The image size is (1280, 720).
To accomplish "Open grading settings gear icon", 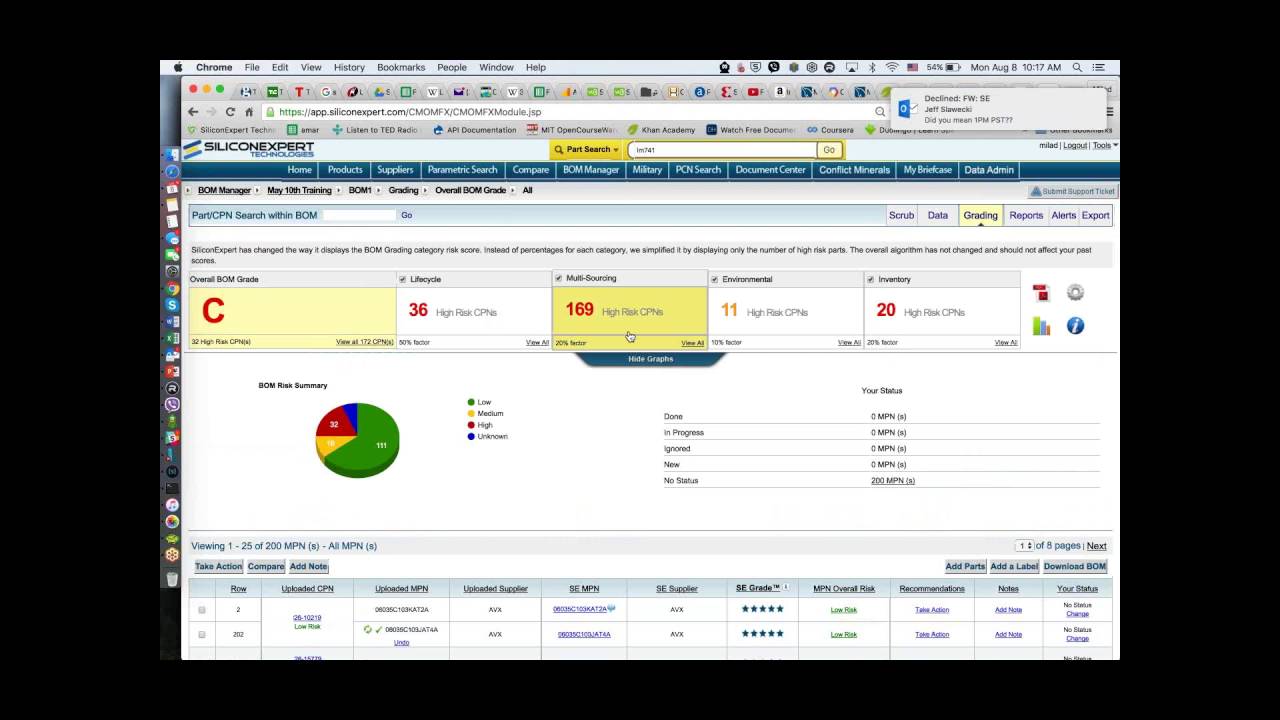I will pyautogui.click(x=1075, y=293).
